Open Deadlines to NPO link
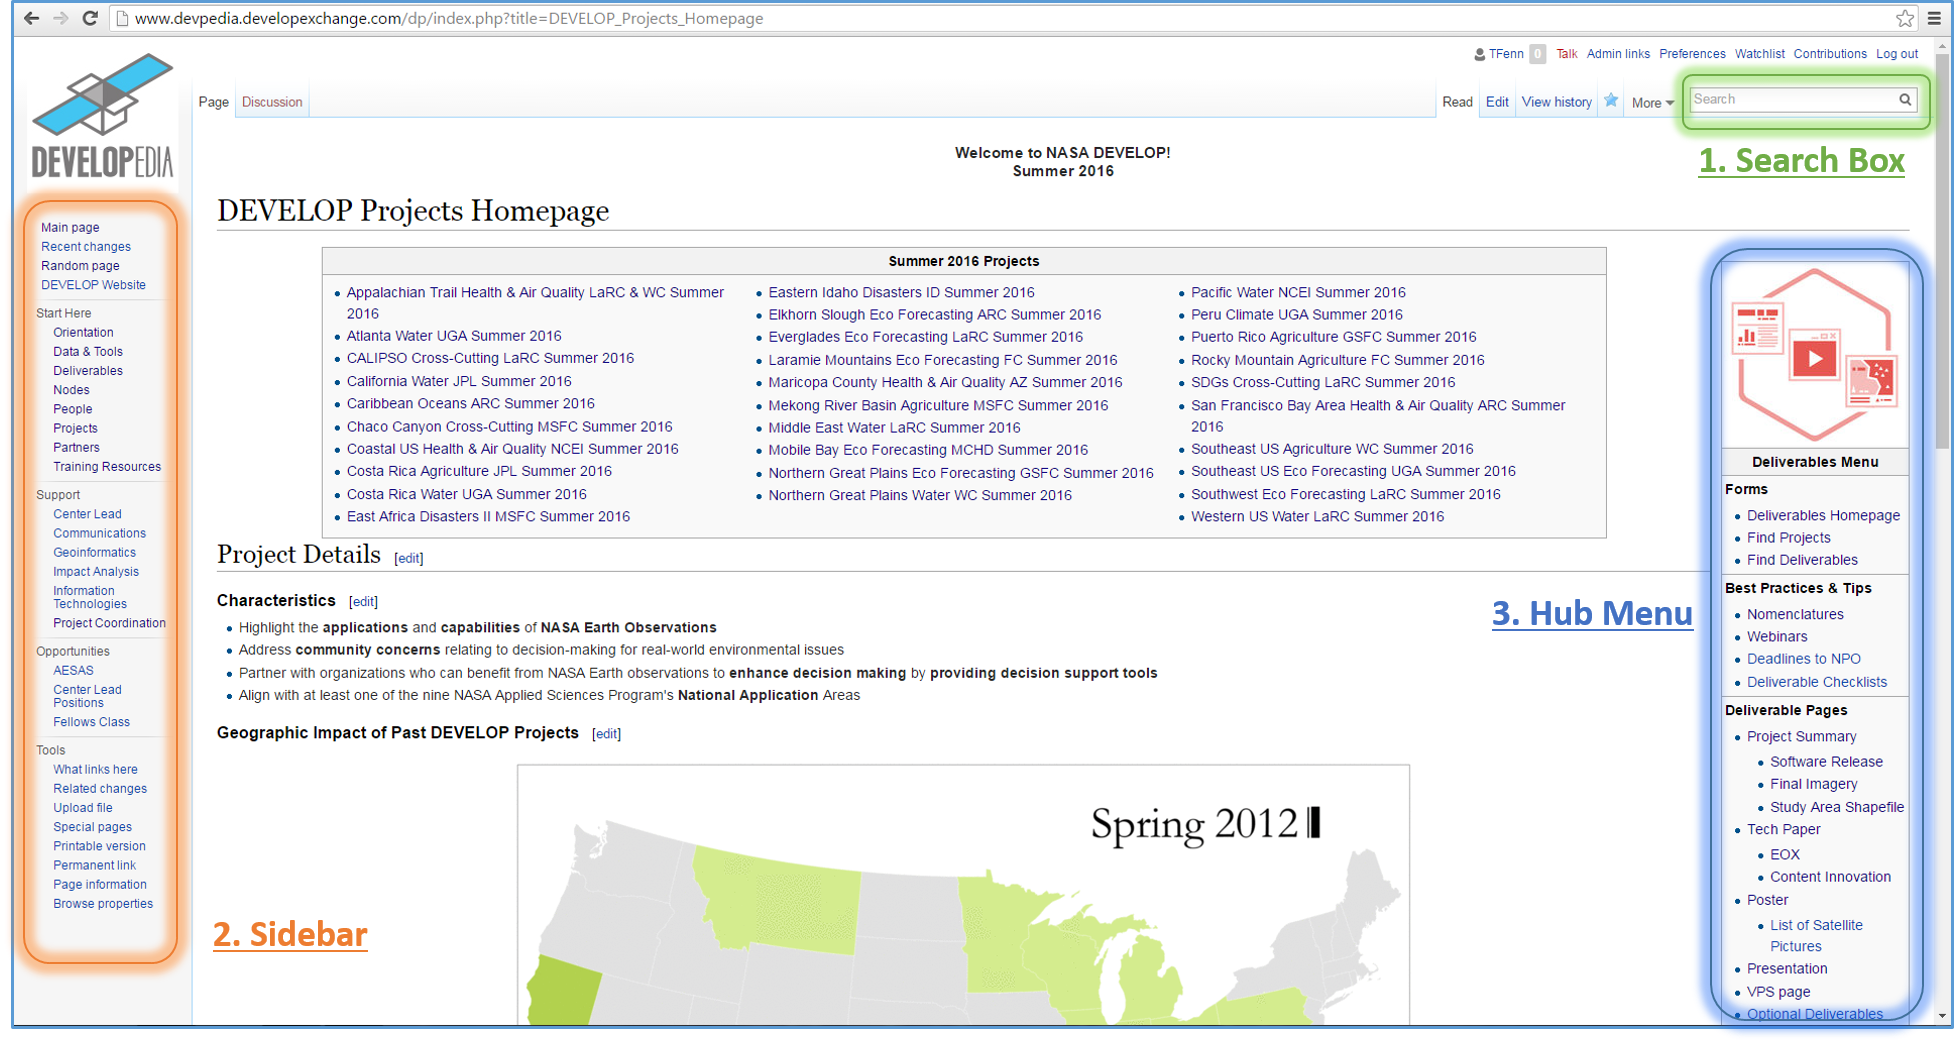 click(1803, 659)
